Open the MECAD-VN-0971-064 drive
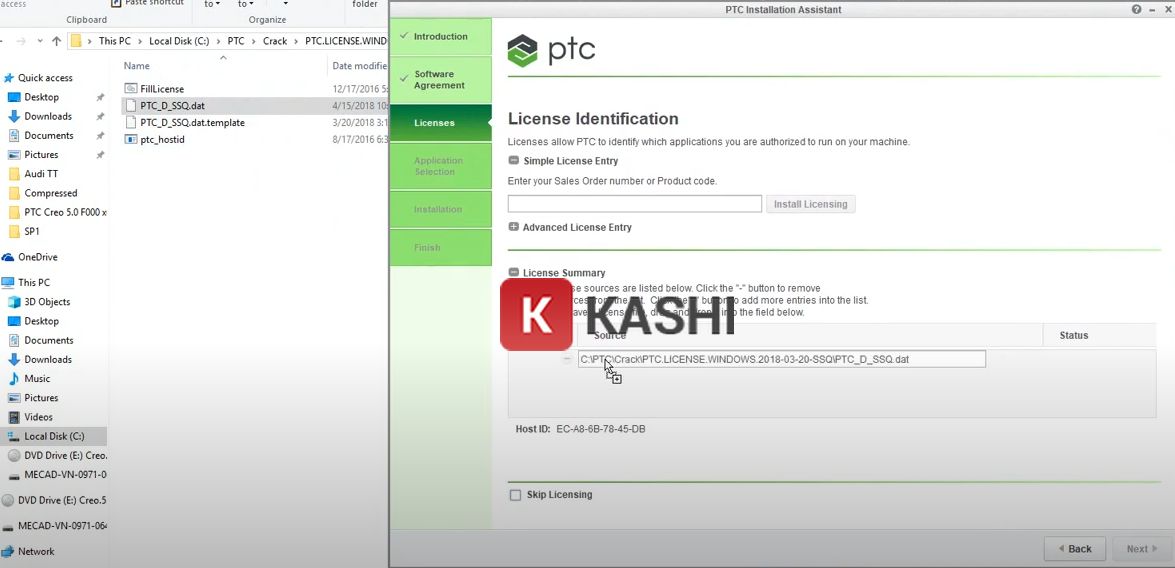 point(62,526)
